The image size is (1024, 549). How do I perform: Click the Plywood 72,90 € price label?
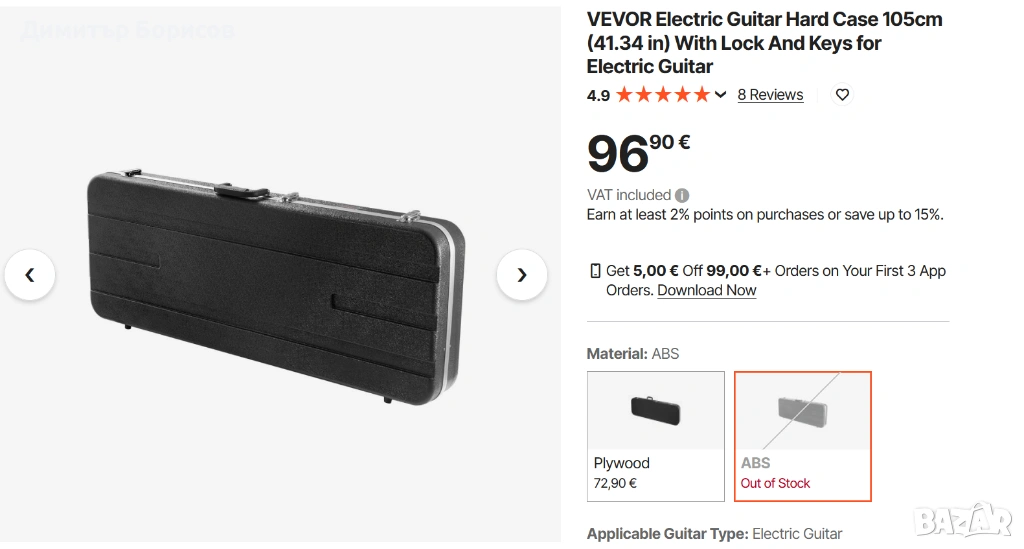[615, 483]
